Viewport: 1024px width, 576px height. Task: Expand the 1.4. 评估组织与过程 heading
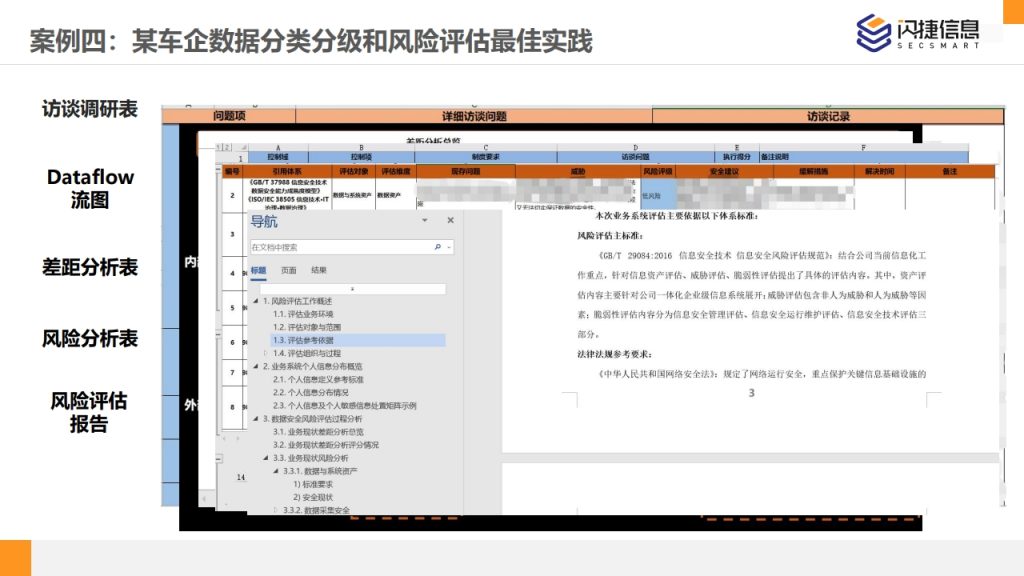click(x=266, y=353)
